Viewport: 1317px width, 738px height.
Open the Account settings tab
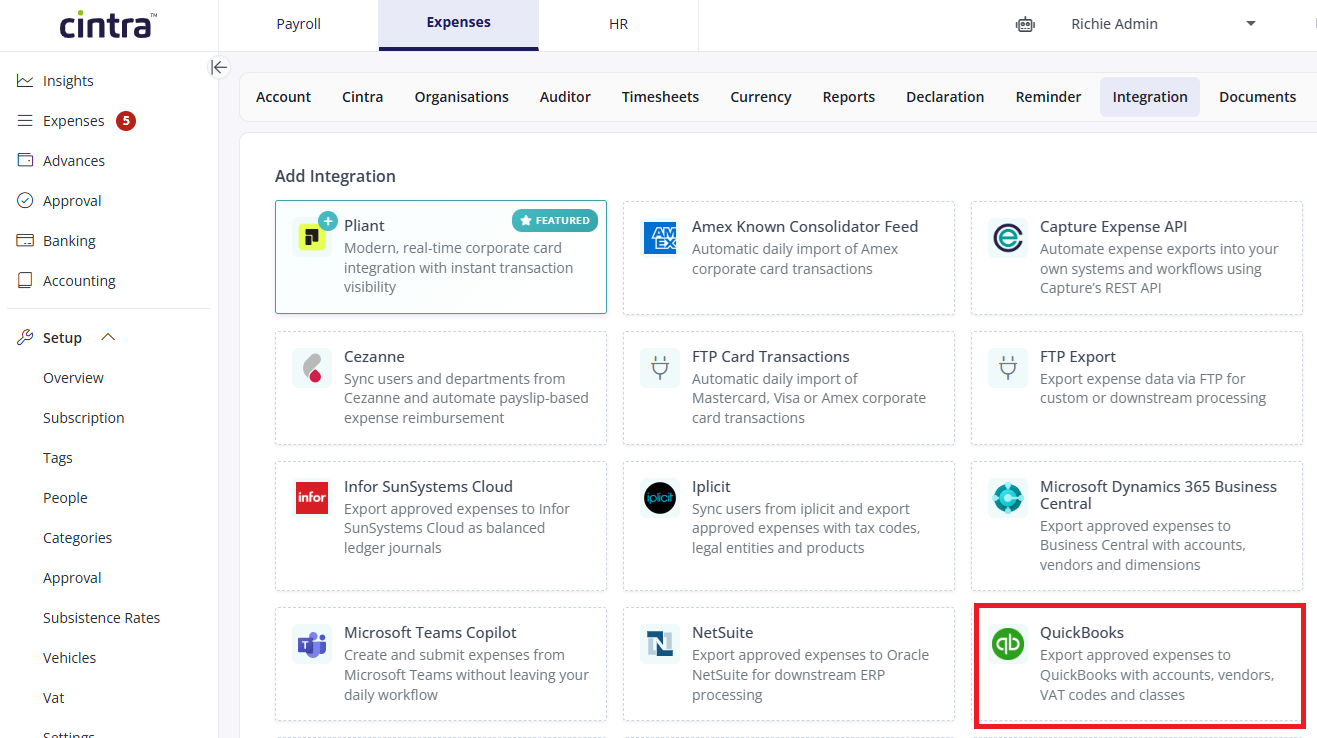pos(283,97)
